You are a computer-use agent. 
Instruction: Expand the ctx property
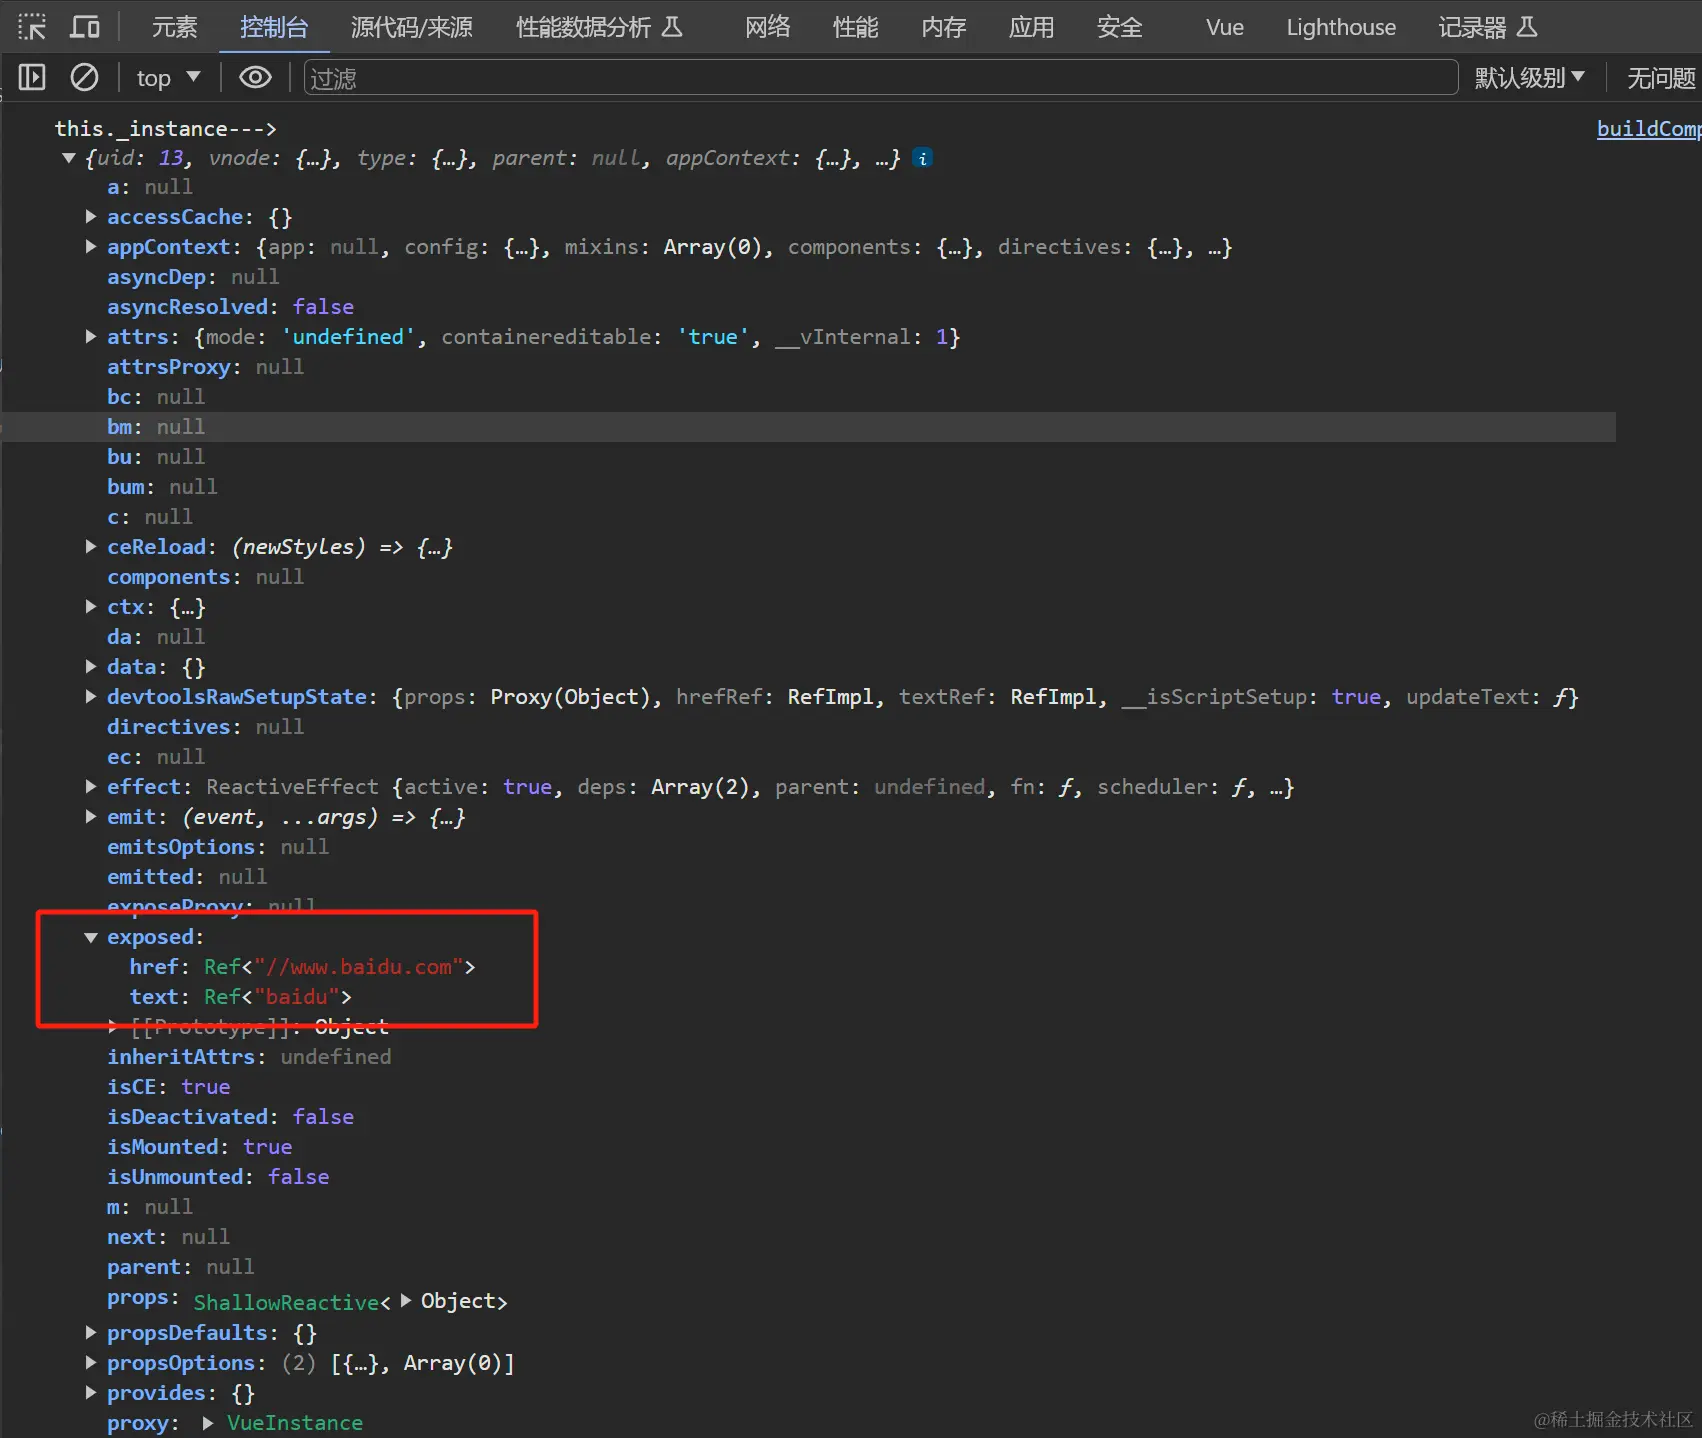click(91, 606)
